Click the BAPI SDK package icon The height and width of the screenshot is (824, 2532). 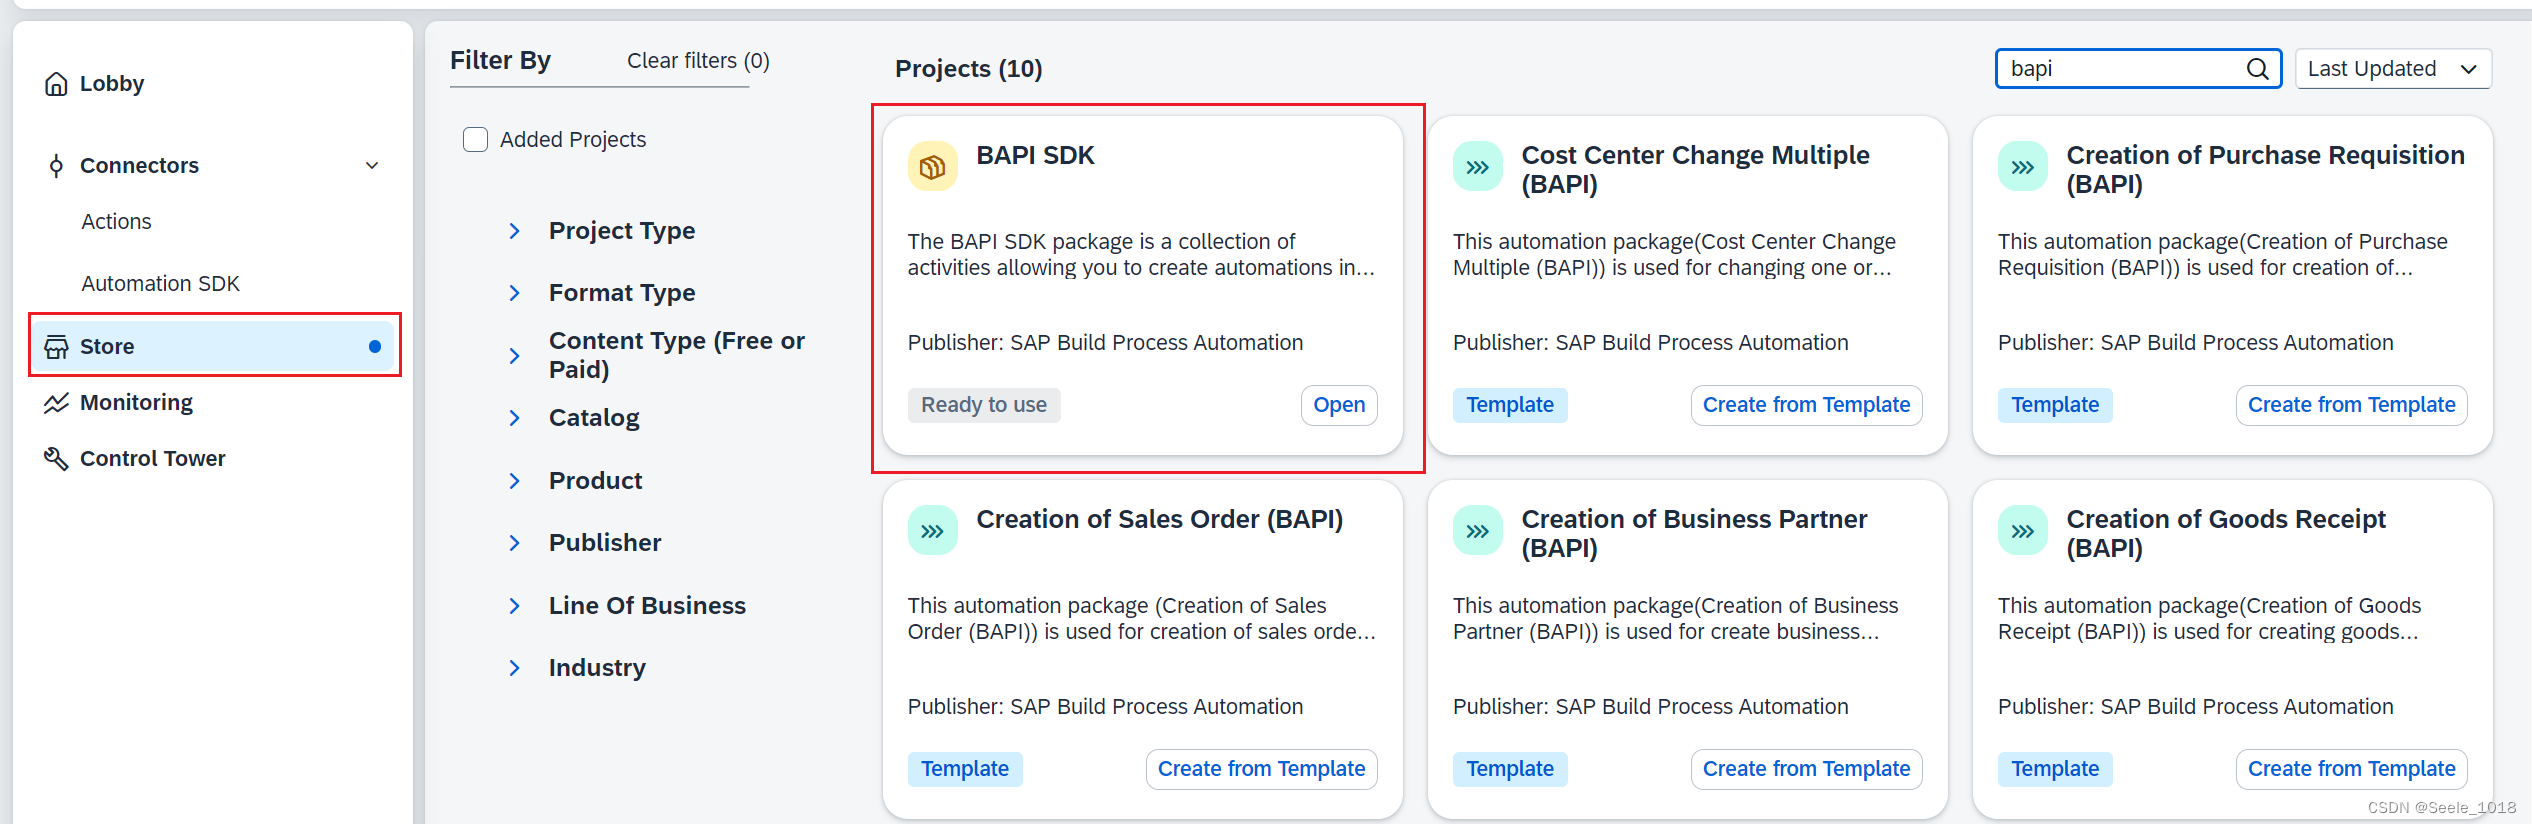(x=932, y=167)
